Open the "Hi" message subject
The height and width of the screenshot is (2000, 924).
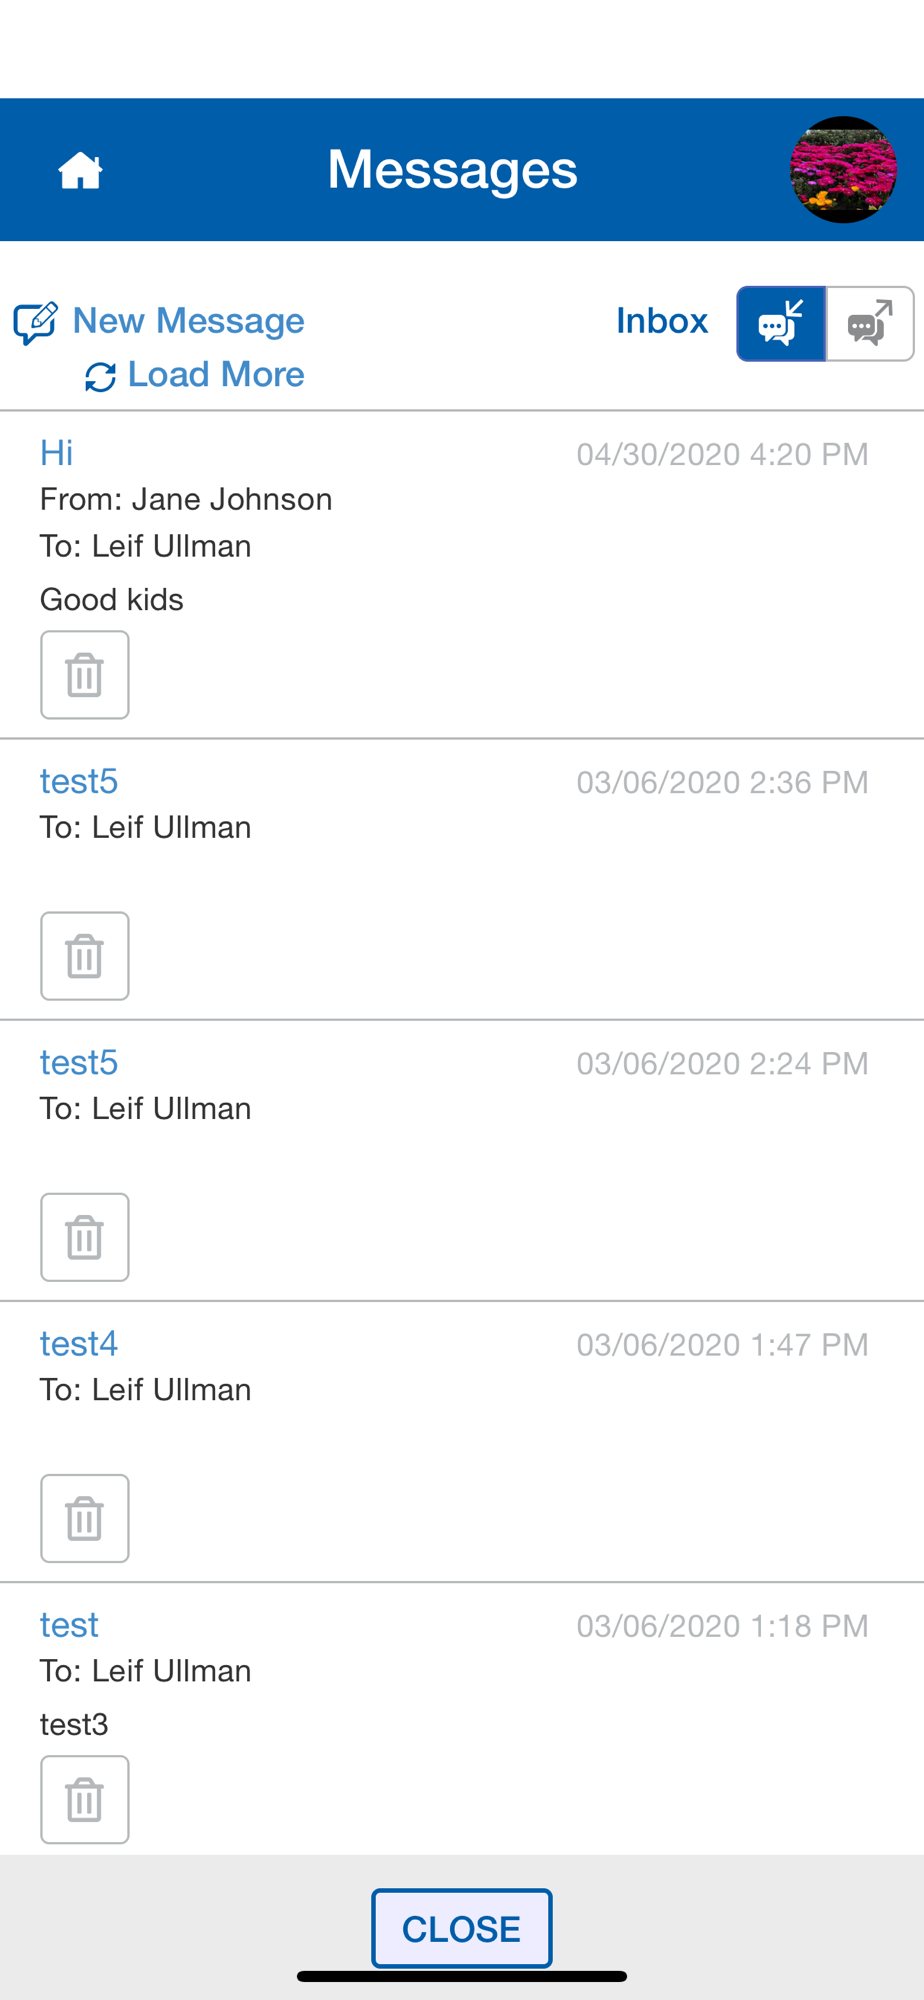[57, 453]
